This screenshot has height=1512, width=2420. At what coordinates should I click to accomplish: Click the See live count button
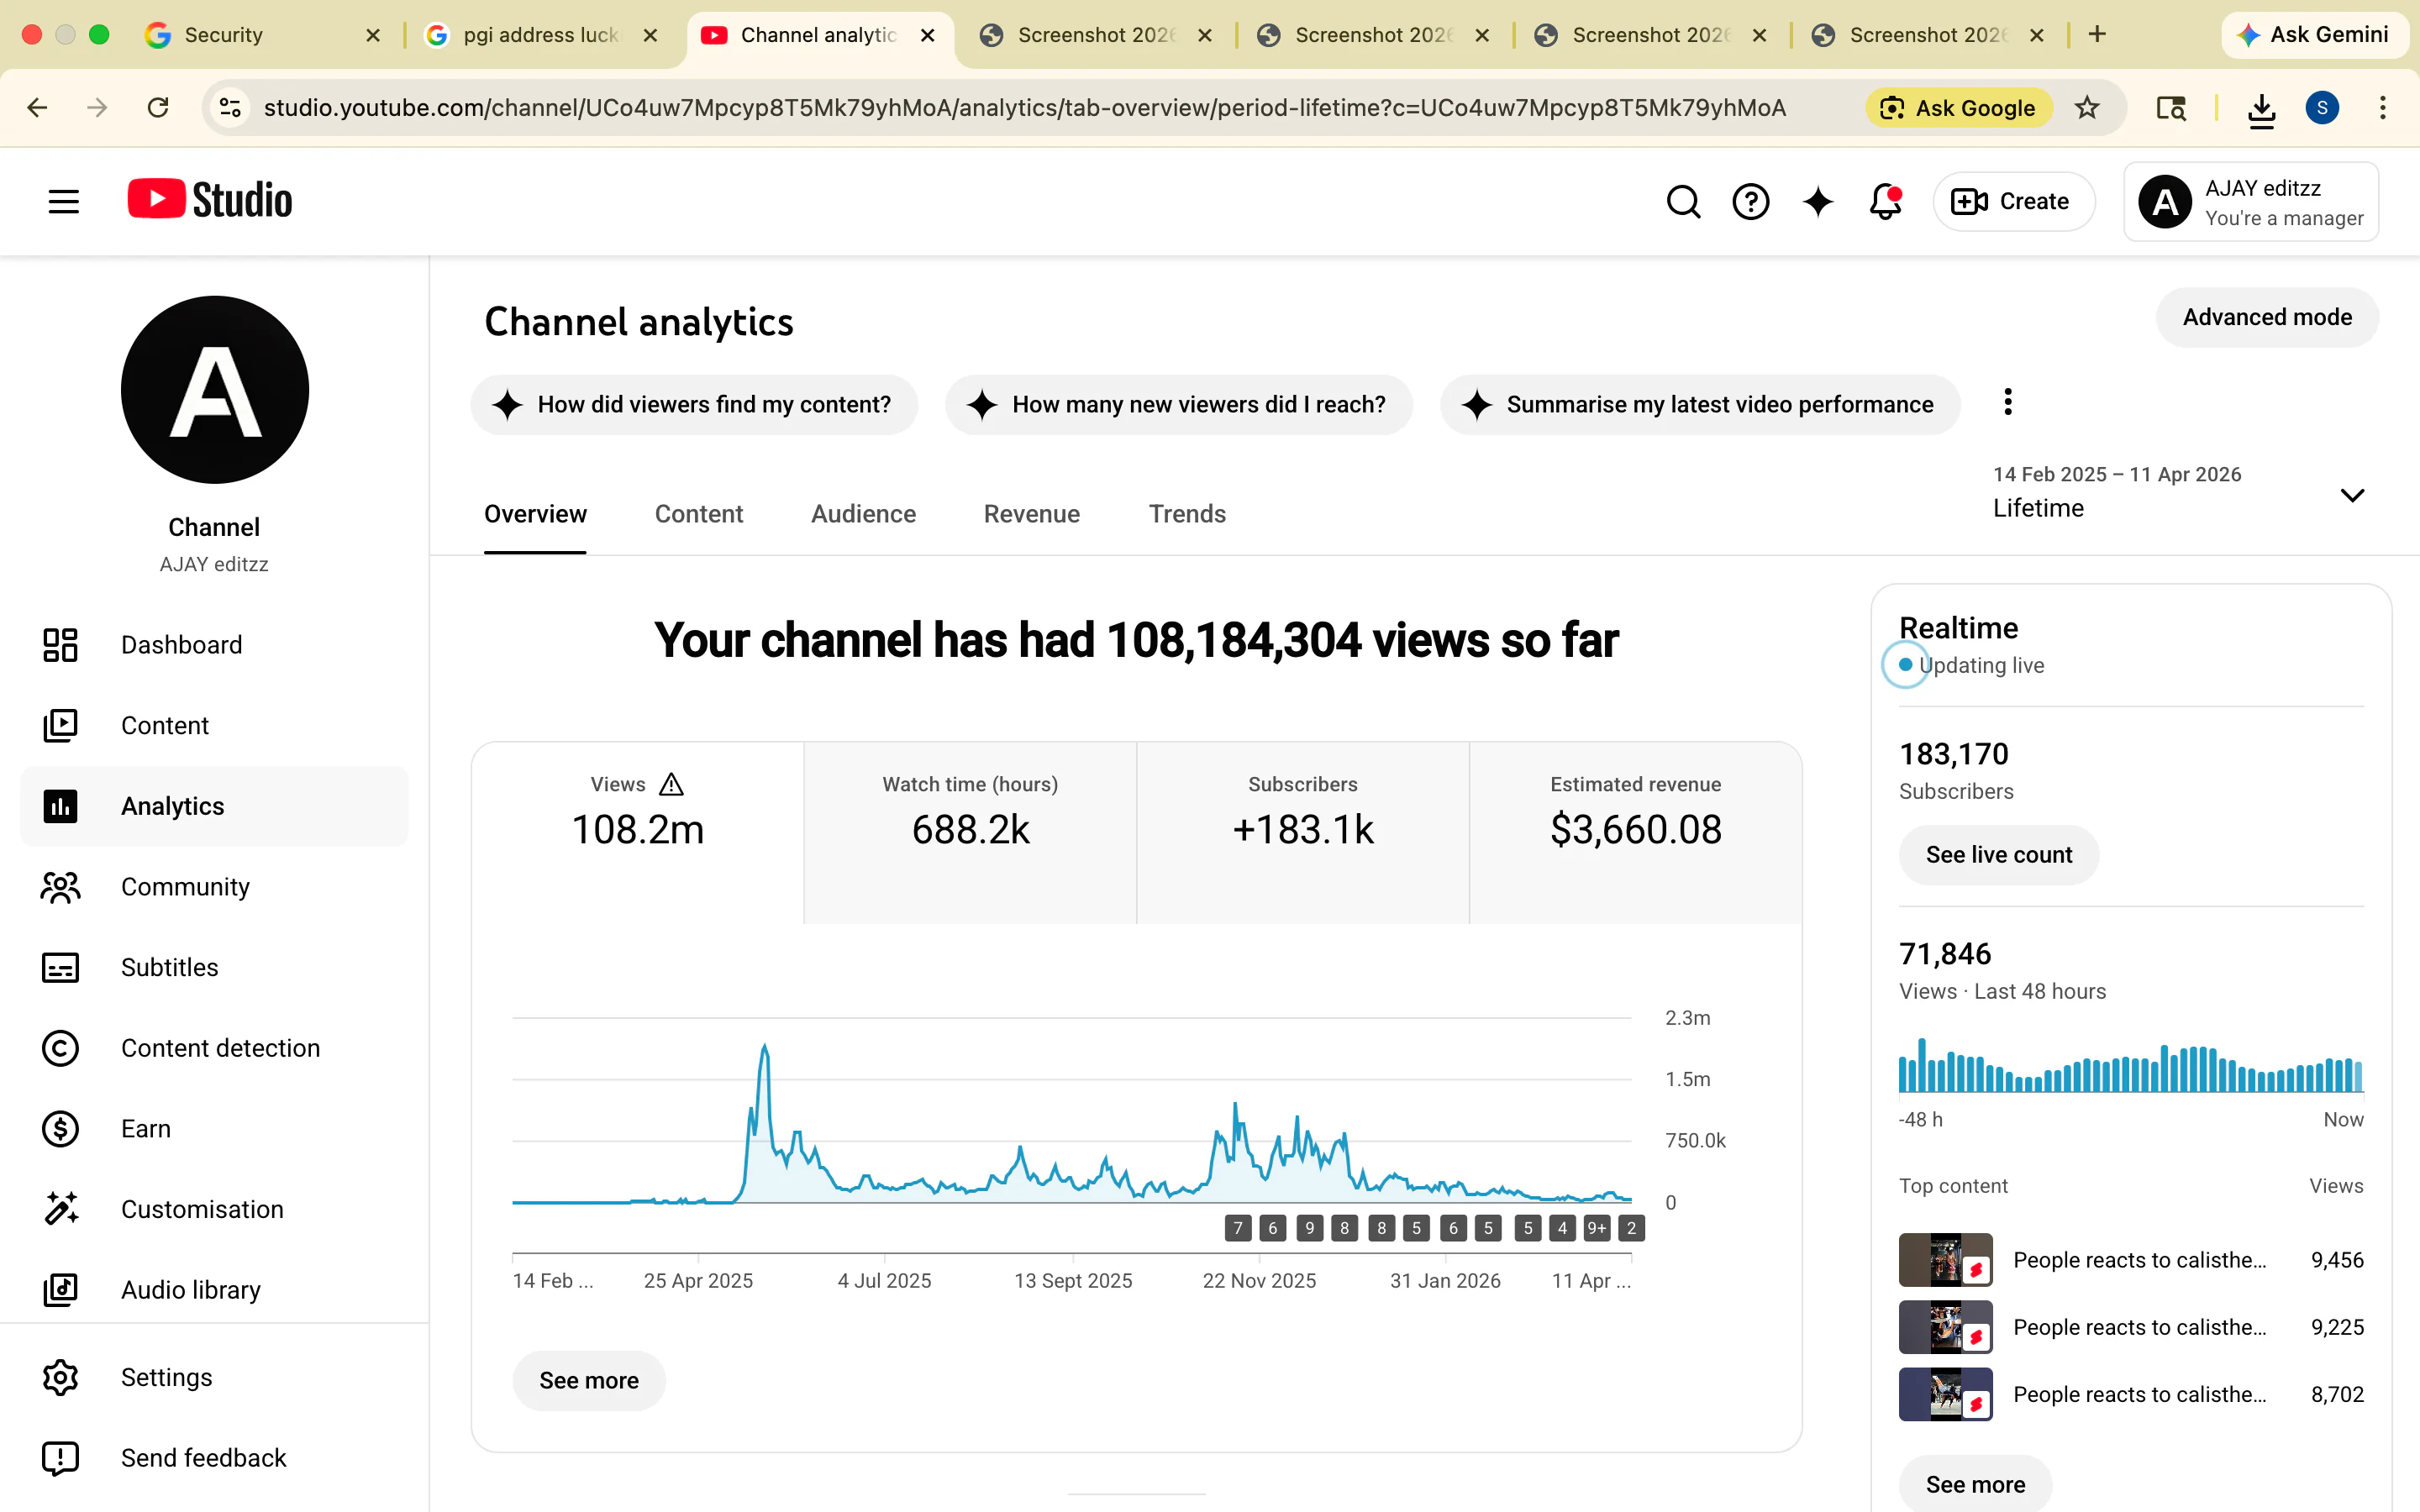(x=1998, y=855)
